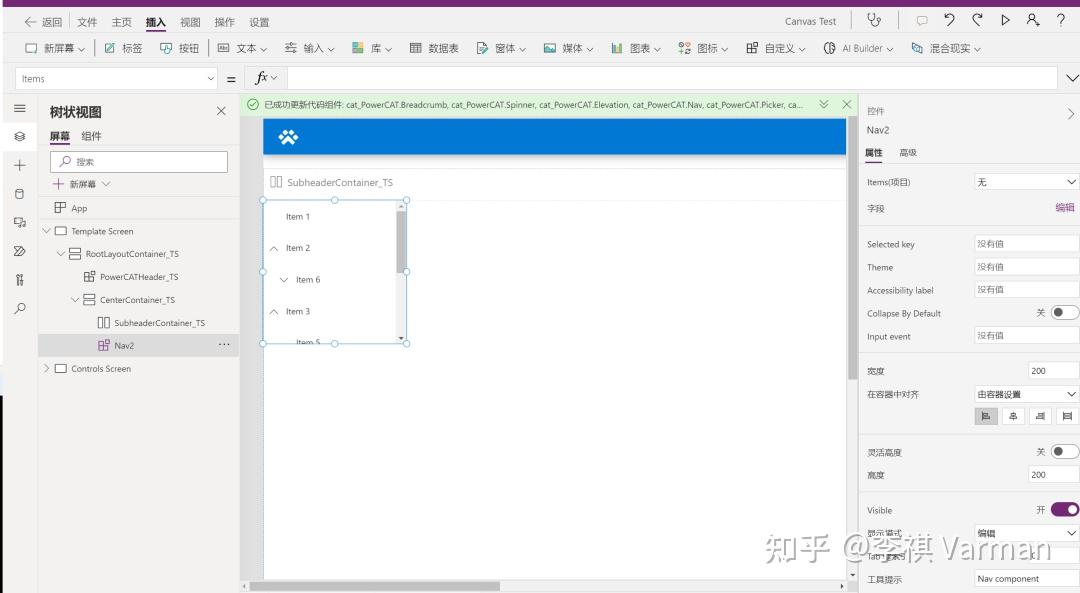Image resolution: width=1080 pixels, height=593 pixels.
Task: Click the 编辑 link next to 字段
Action: click(1064, 208)
